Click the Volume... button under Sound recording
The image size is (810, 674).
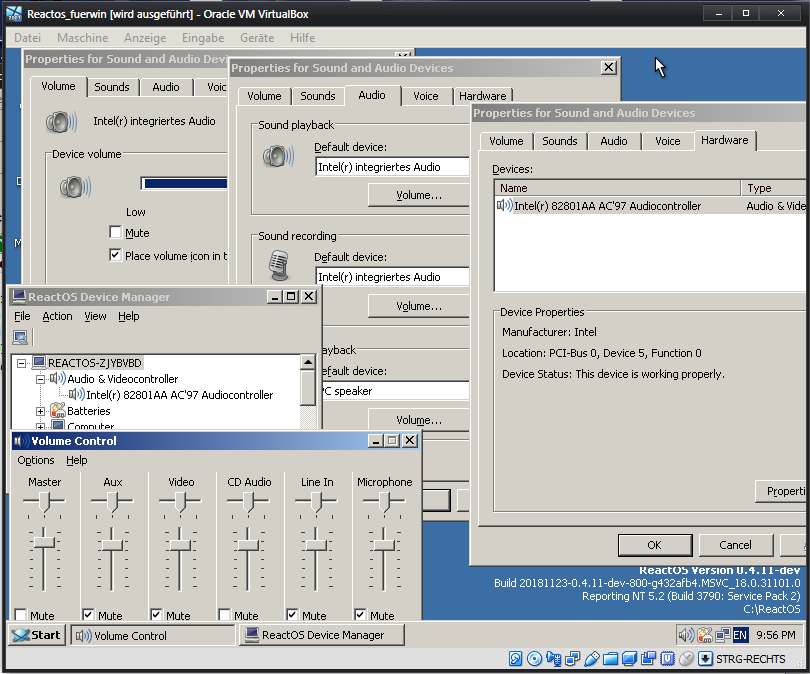tap(418, 306)
